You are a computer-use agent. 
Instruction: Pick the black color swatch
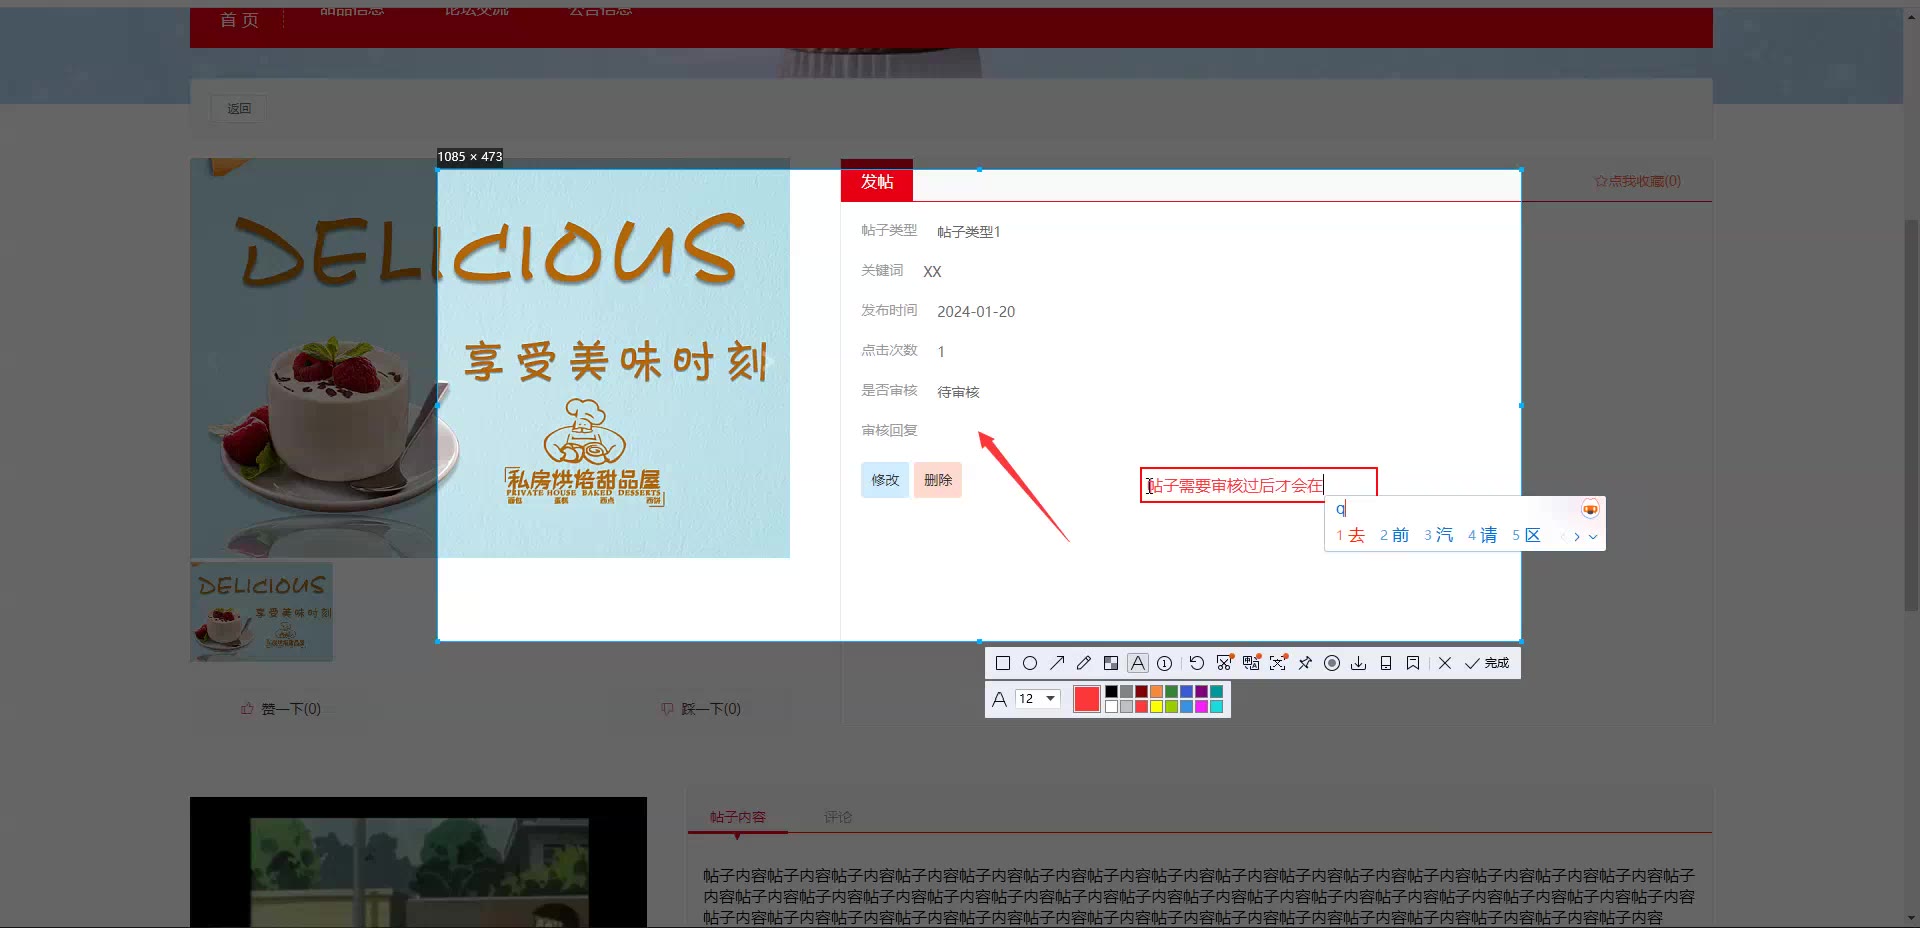click(x=1111, y=692)
